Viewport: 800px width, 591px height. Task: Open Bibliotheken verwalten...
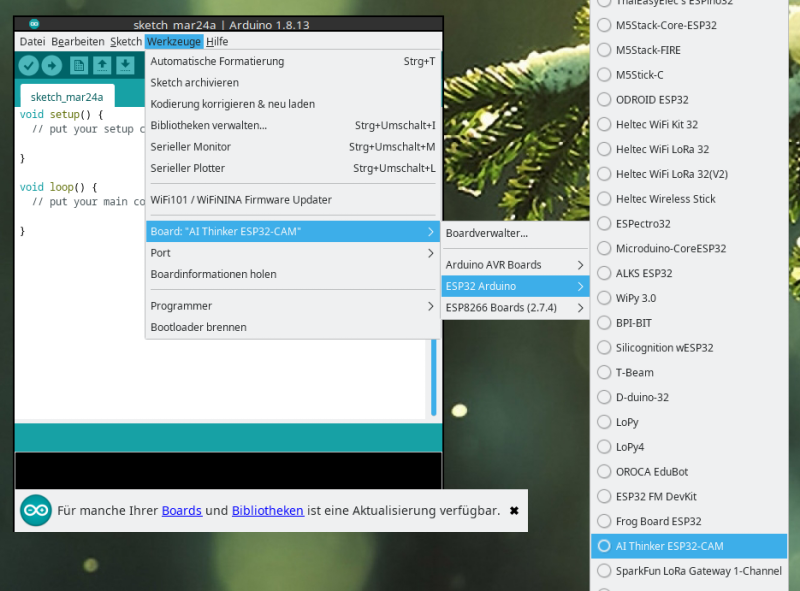292,126
